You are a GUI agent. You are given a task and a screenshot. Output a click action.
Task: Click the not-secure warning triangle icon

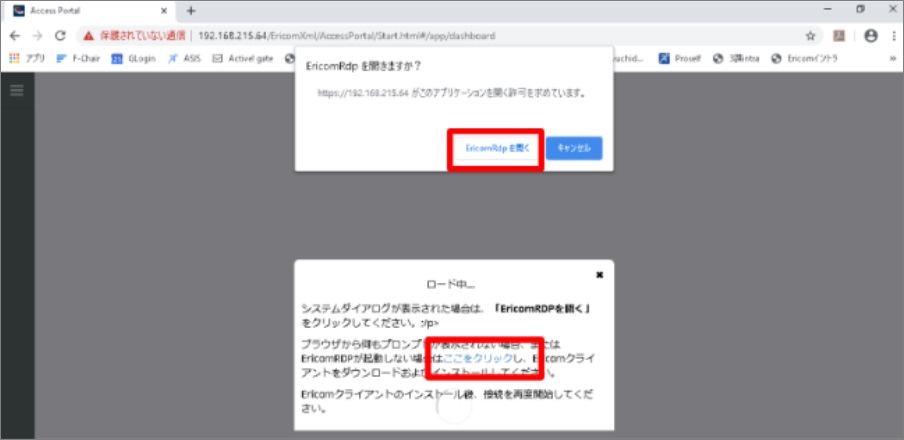88,35
